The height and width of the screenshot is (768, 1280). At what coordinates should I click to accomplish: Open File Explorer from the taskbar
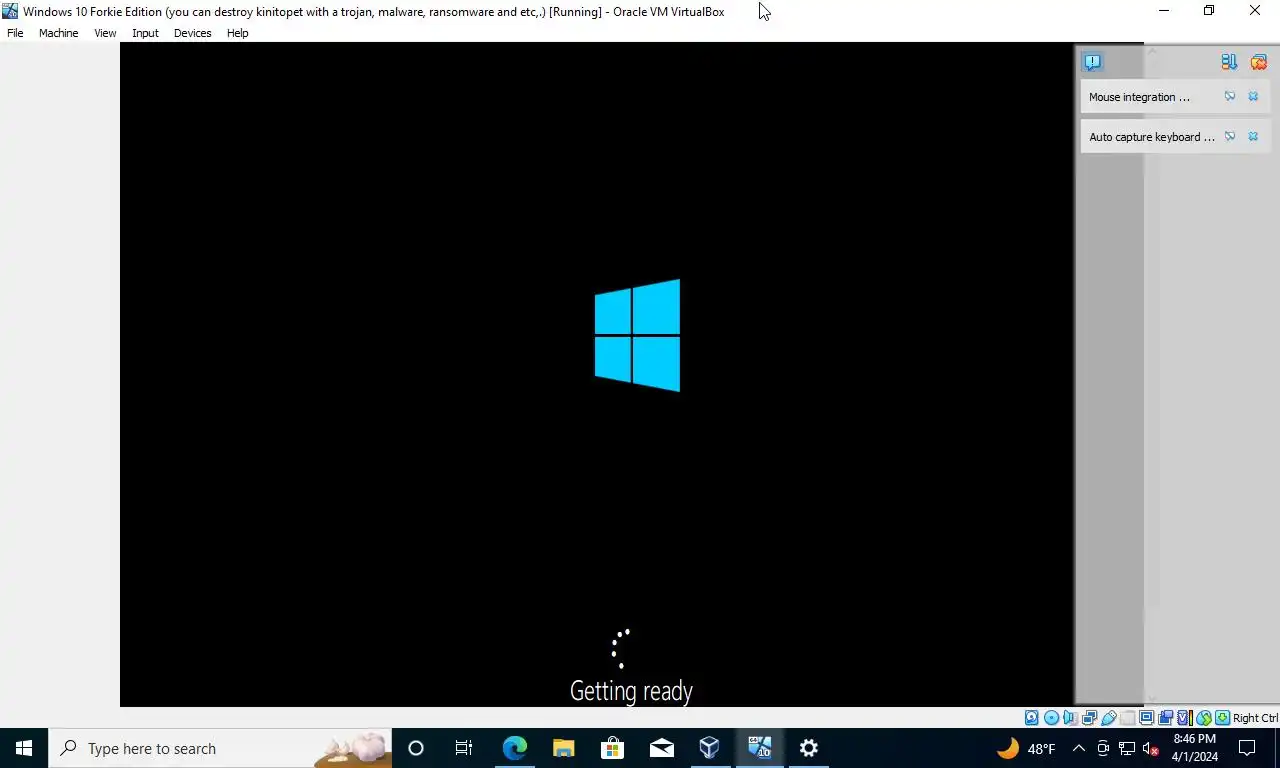coord(563,748)
